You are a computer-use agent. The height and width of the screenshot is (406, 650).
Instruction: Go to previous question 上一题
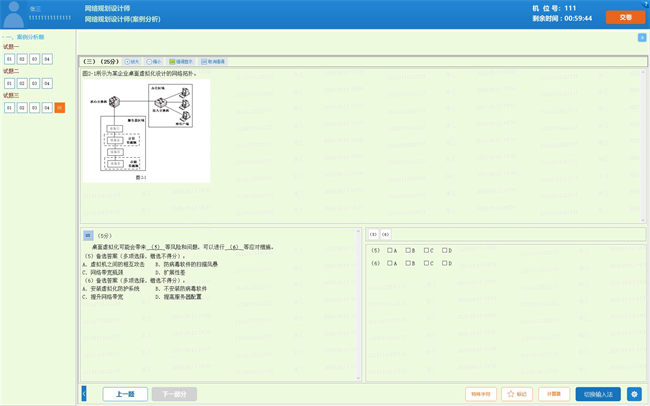coord(125,394)
